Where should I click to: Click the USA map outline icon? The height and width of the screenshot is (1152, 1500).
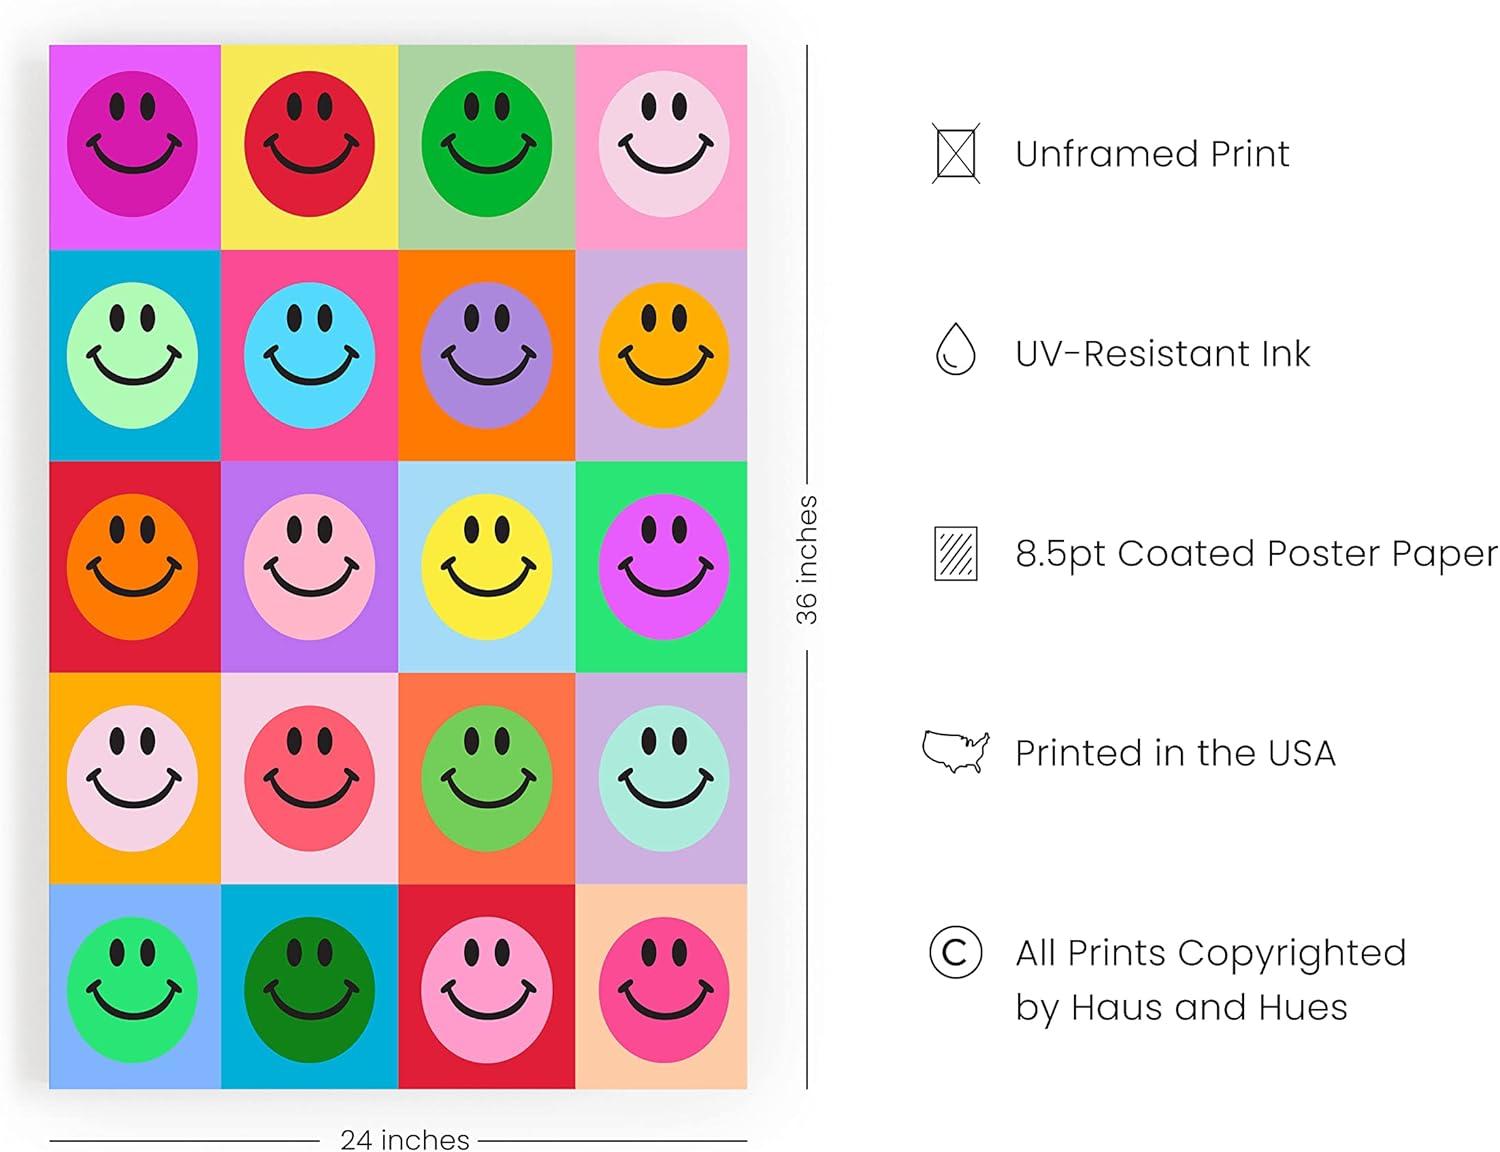click(x=955, y=751)
